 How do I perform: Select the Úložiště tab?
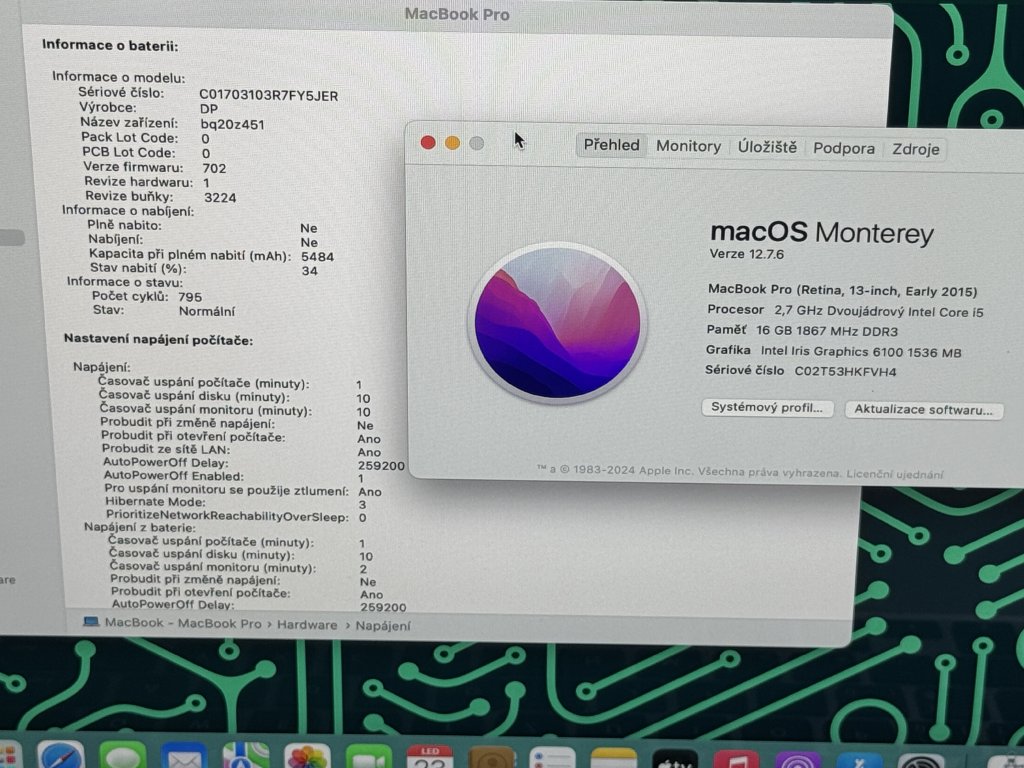[767, 147]
